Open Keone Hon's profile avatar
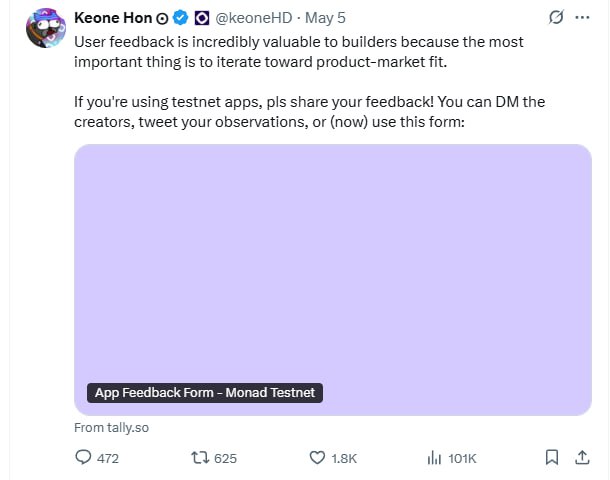Image resolution: width=610 pixels, height=480 pixels. click(46, 28)
